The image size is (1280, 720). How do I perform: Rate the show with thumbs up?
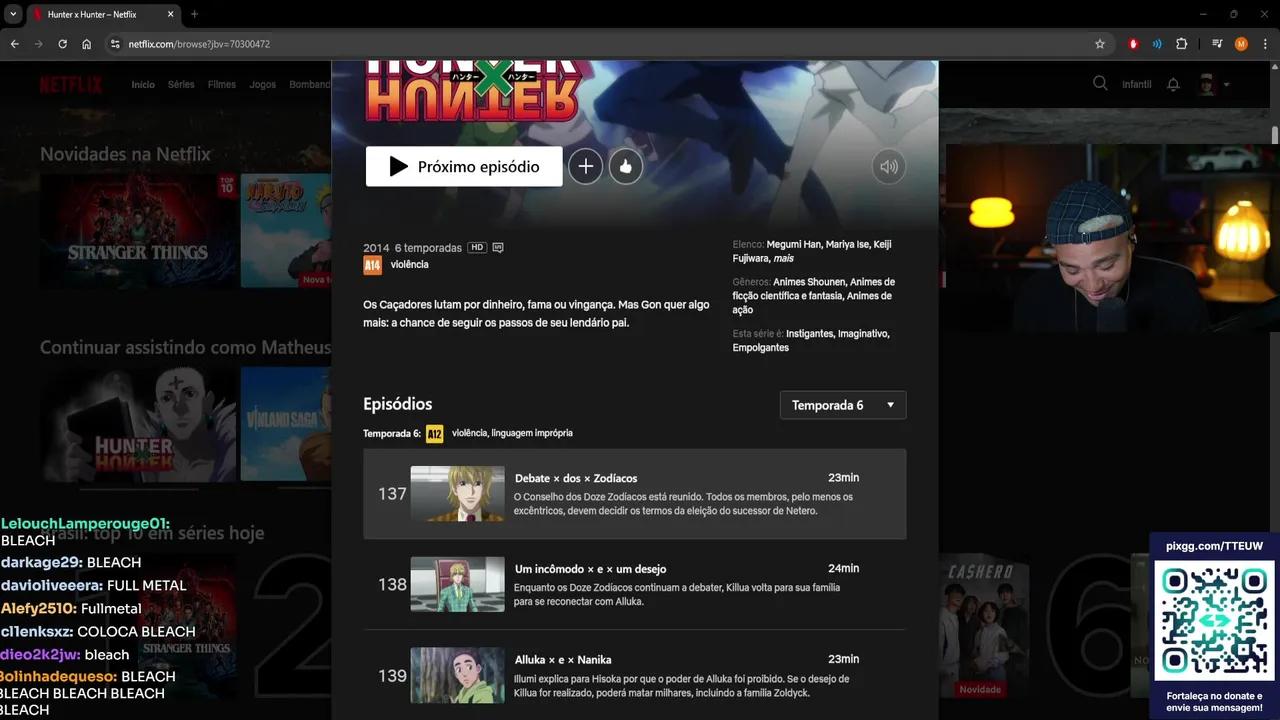tap(626, 167)
